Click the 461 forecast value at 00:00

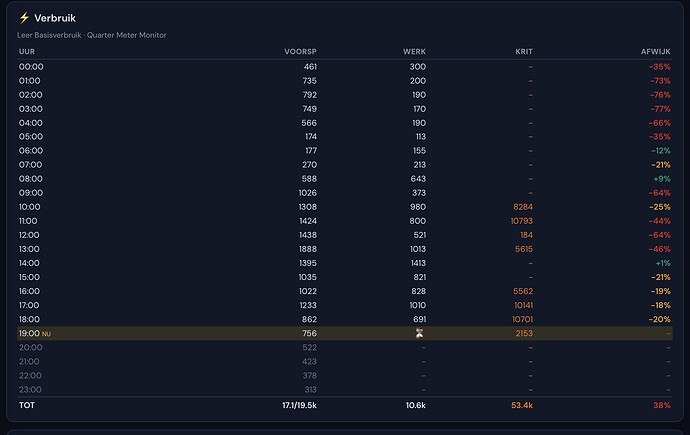pos(310,67)
